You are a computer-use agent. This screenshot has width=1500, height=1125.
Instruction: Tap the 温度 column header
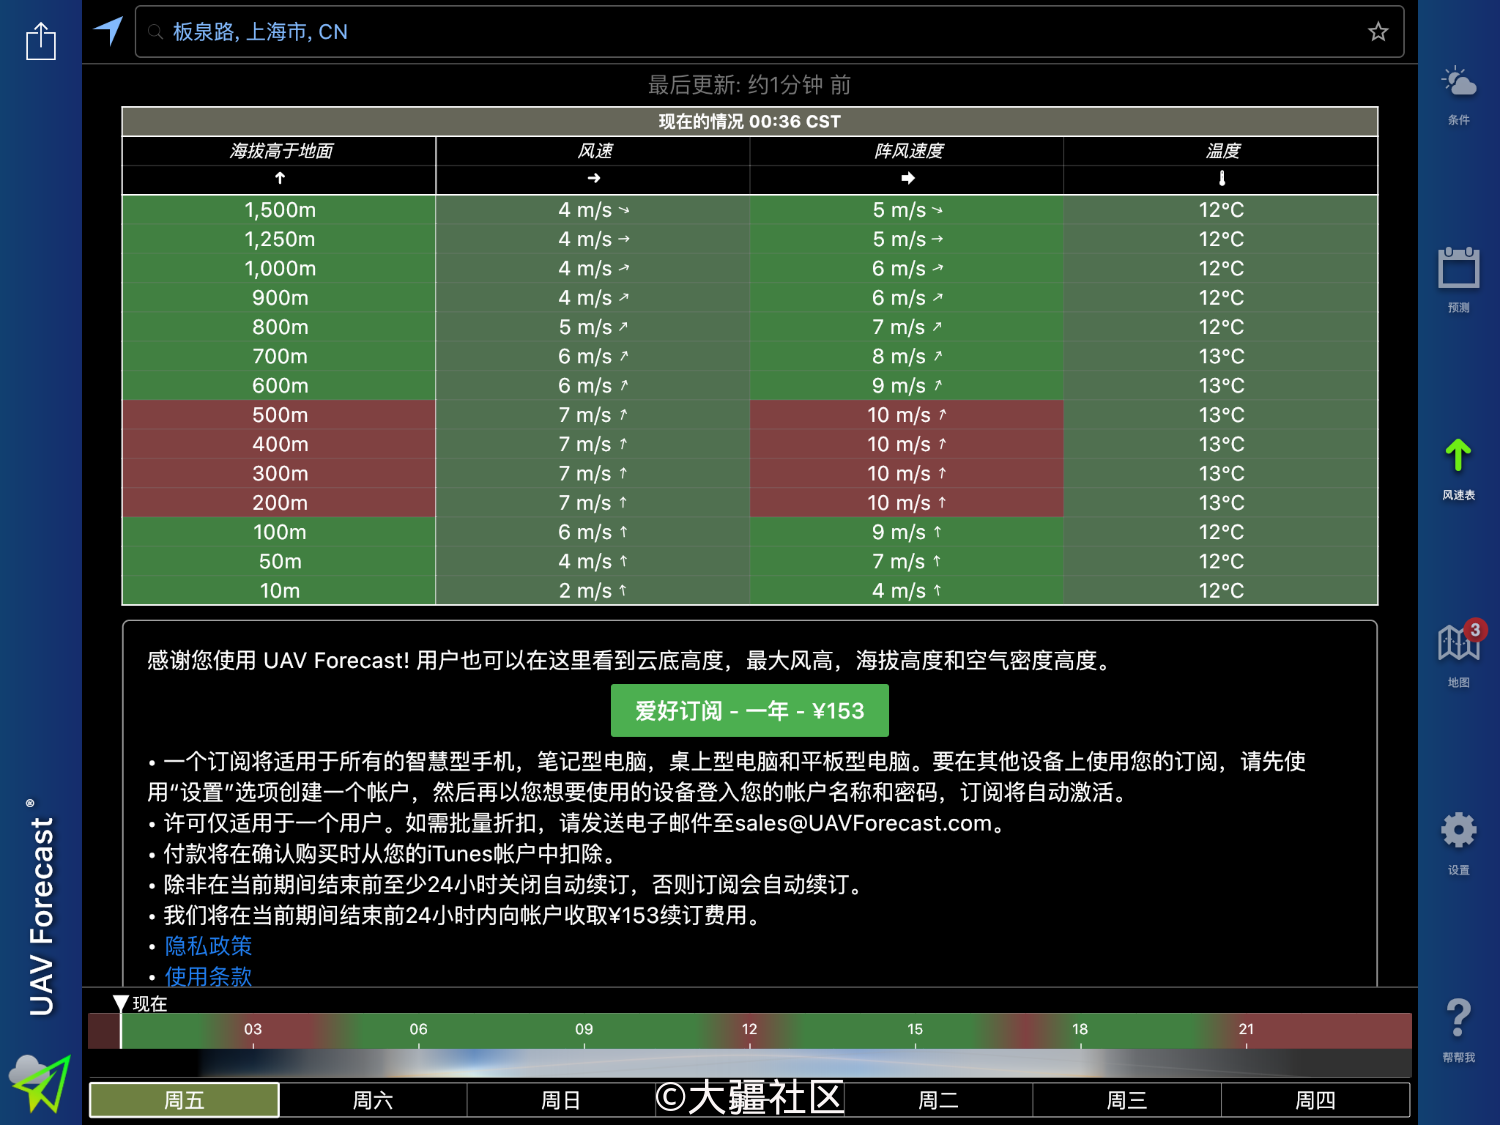(1222, 151)
